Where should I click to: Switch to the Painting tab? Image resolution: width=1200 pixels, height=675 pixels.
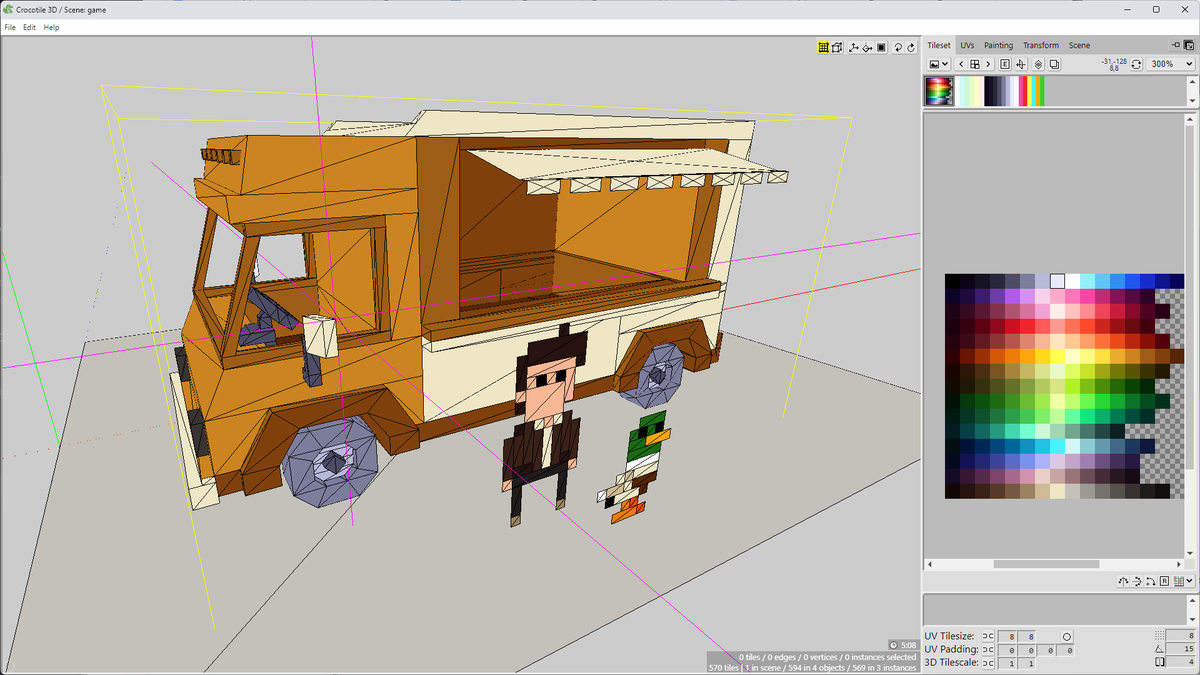[x=998, y=45]
